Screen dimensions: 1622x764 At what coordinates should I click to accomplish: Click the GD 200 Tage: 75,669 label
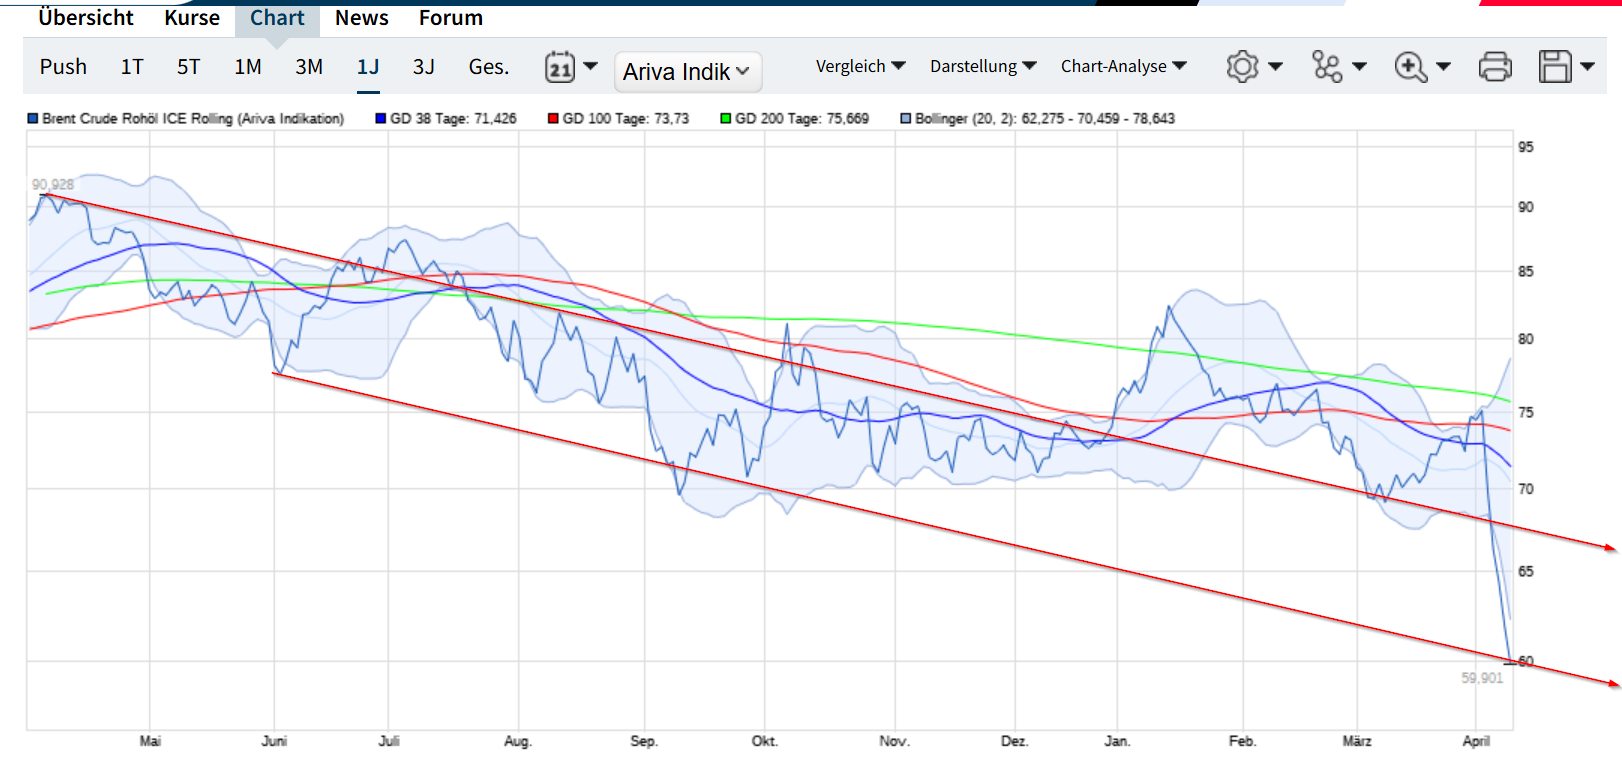(x=802, y=118)
